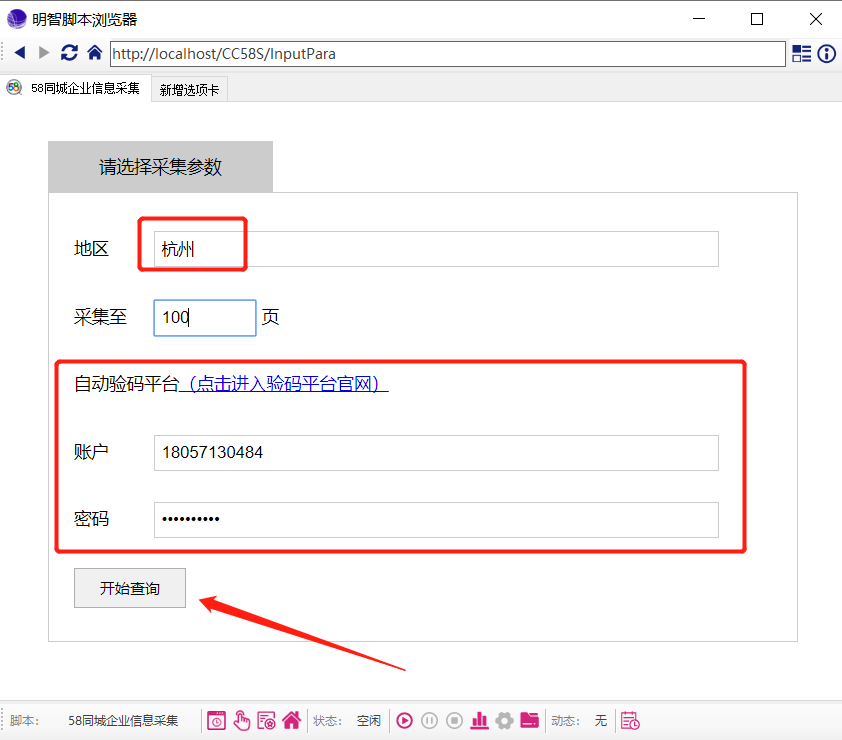This screenshot has width=842, height=740.
Task: Click the 空闲 status text
Action: tap(369, 721)
